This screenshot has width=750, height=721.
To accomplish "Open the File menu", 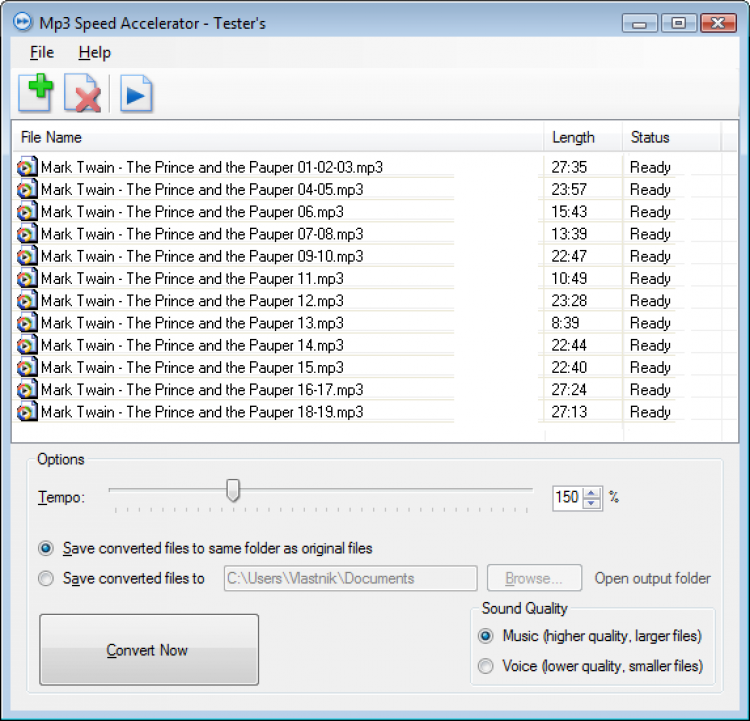I will pyautogui.click(x=42, y=52).
